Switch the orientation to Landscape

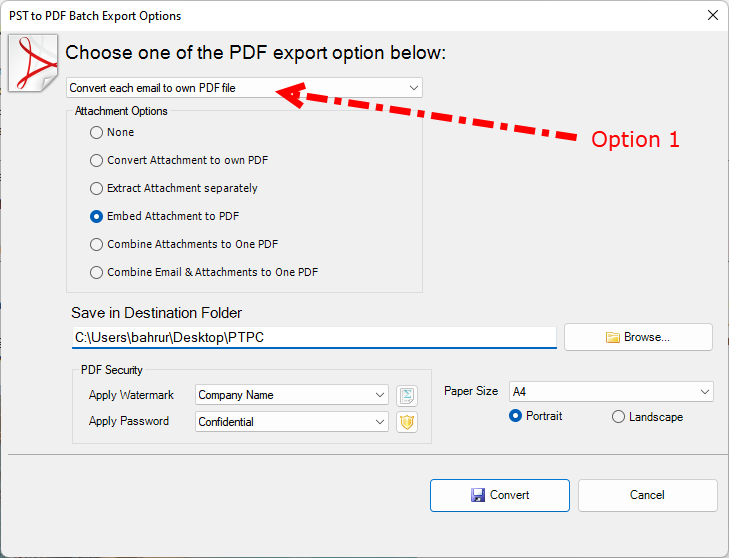(x=618, y=417)
